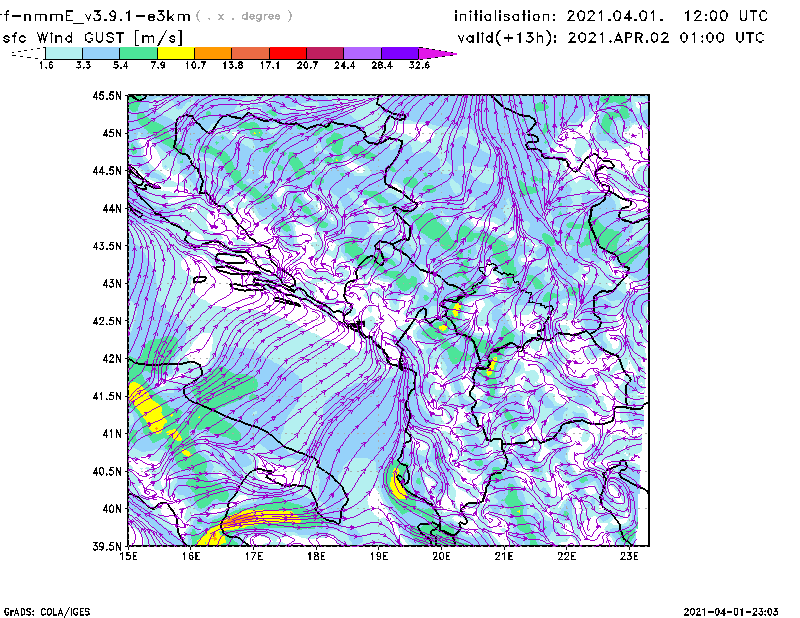Click the 'sfc Wind GUST [m/s]' title
This screenshot has width=800, height=618.
[93, 38]
